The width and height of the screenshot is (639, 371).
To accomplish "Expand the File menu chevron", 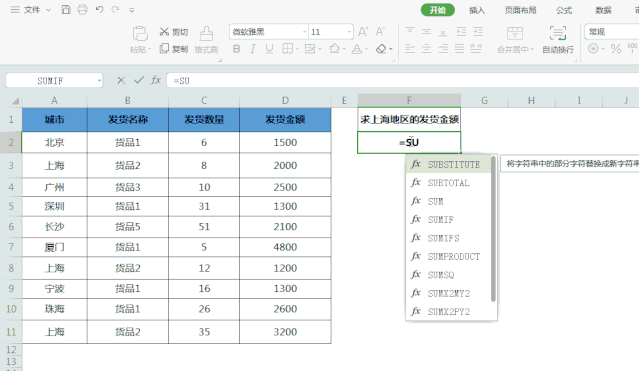I will pyautogui.click(x=48, y=10).
